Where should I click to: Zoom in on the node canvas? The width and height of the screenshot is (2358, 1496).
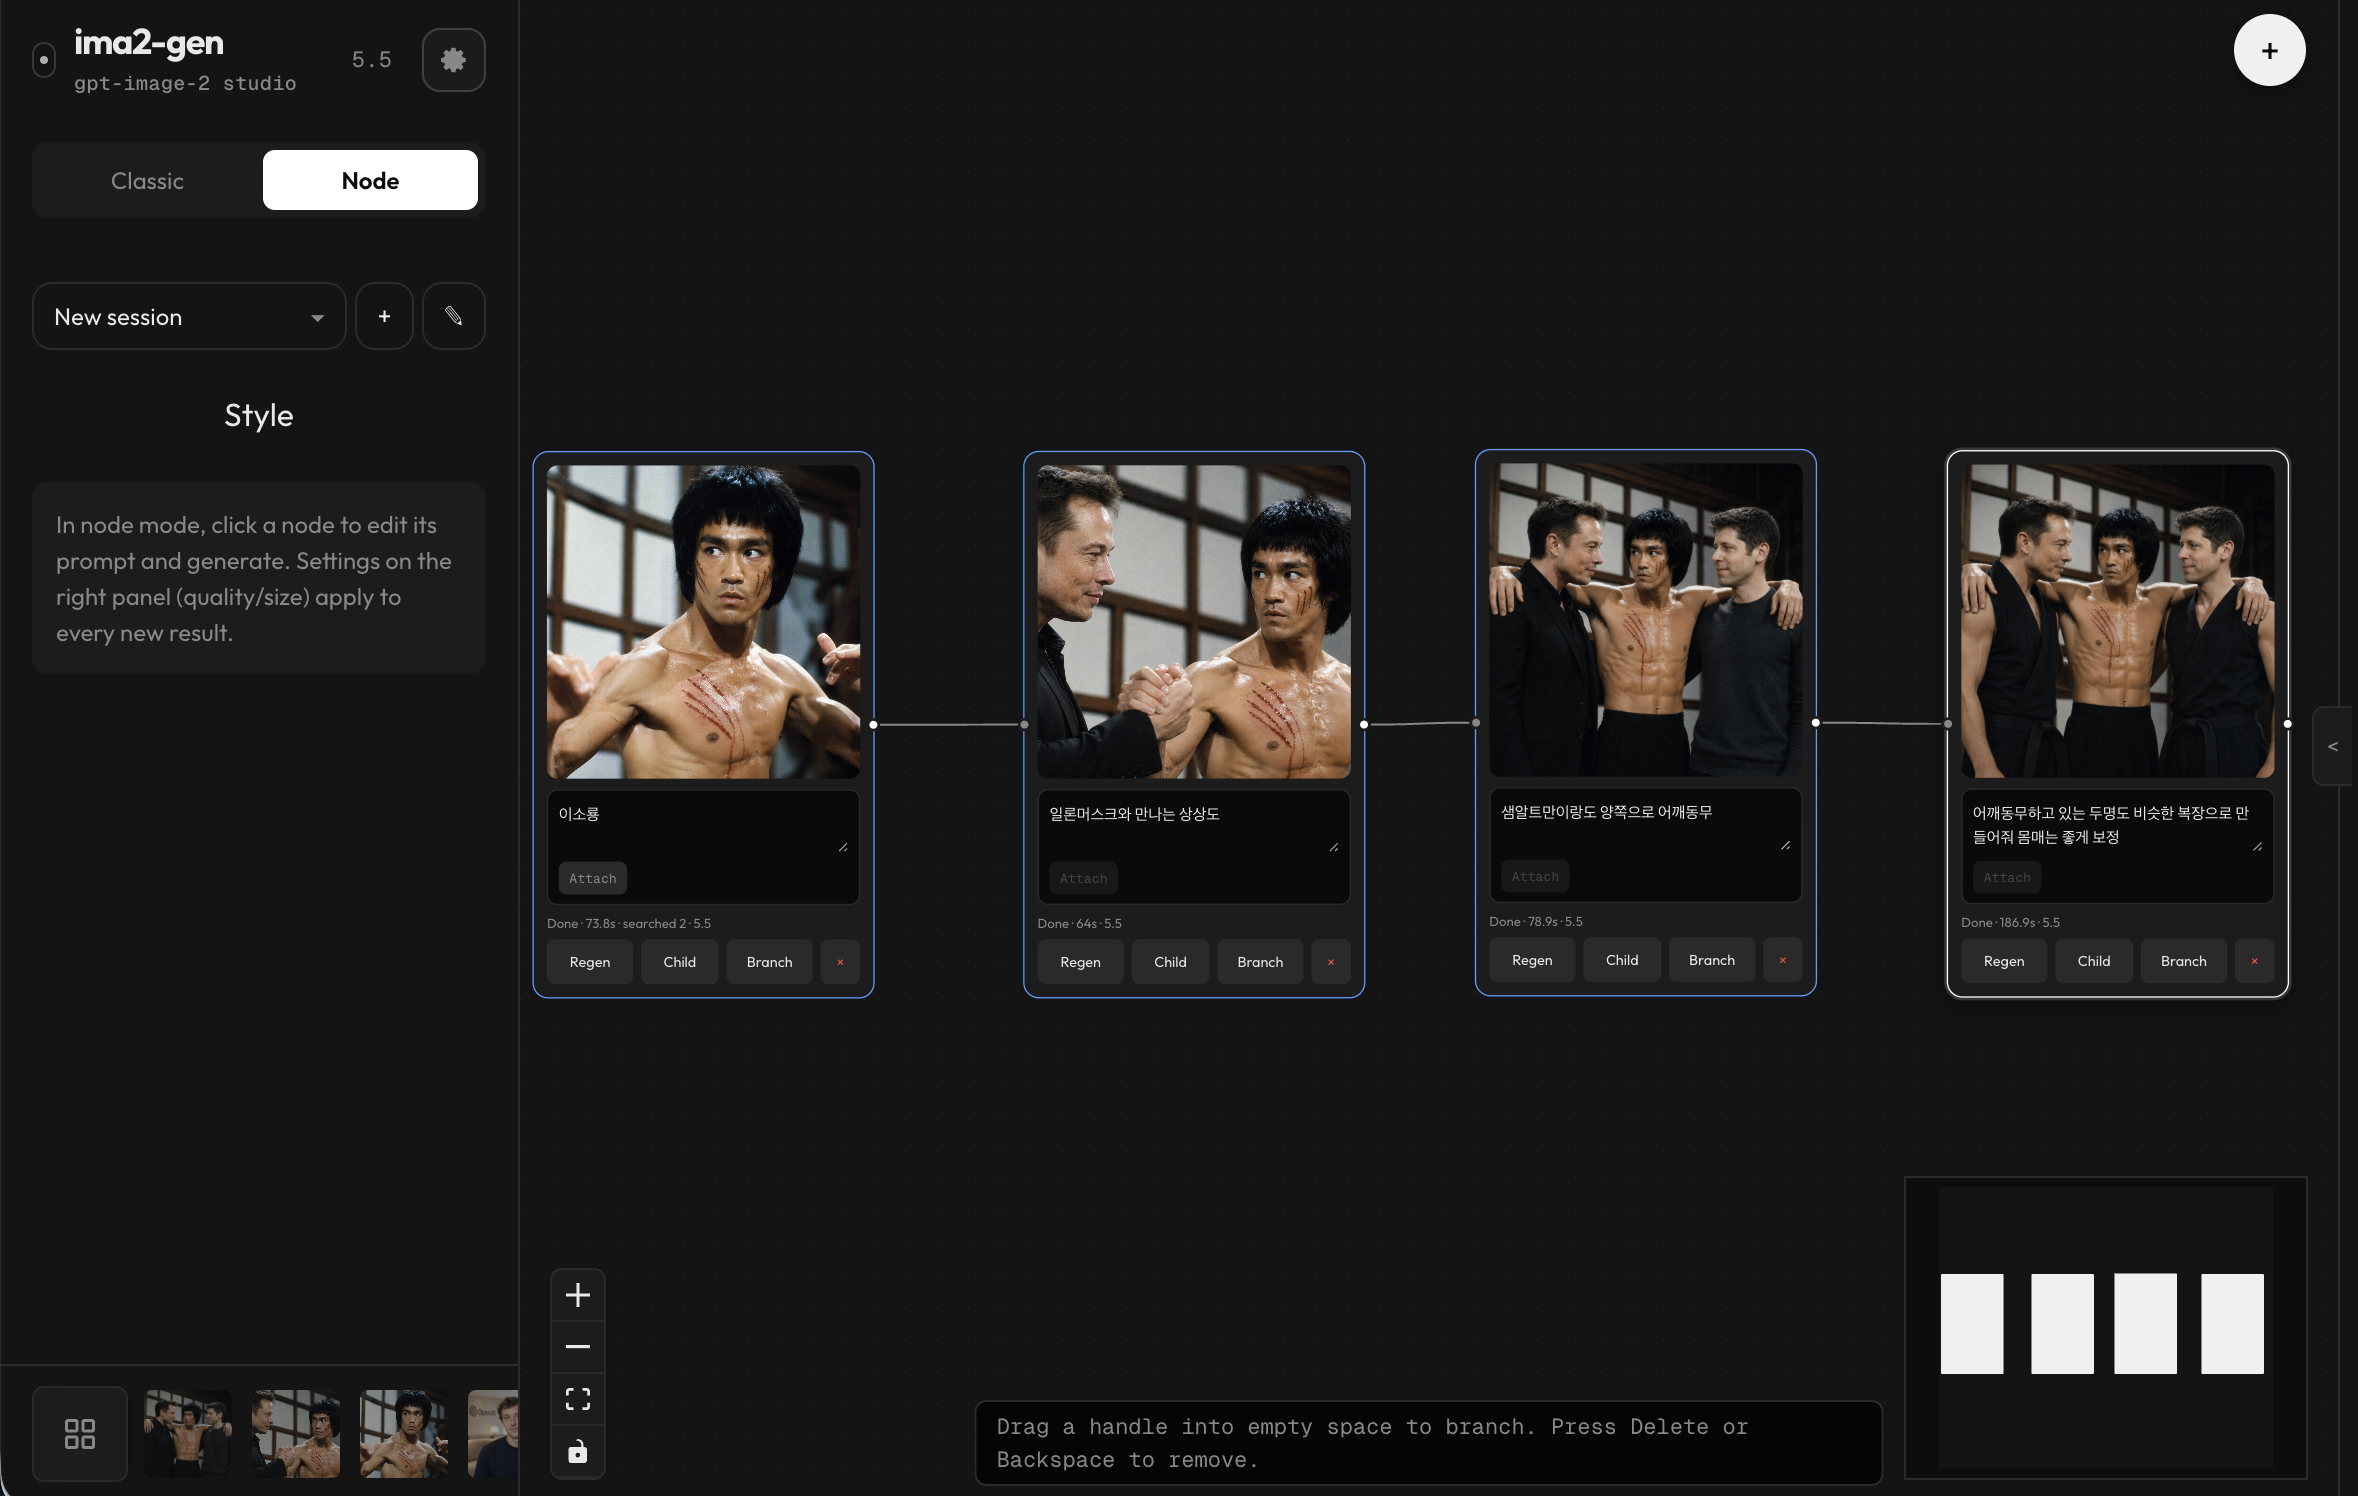point(577,1295)
